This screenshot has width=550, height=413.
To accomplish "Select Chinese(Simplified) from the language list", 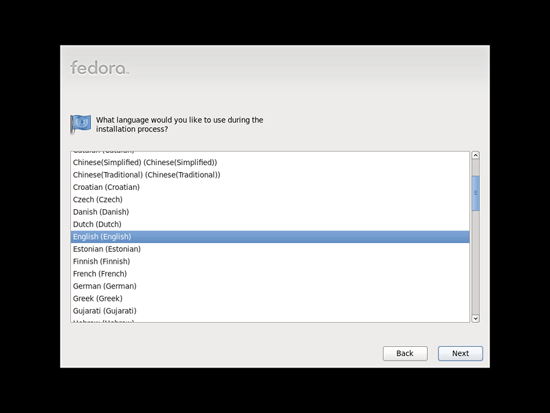I will pyautogui.click(x=270, y=162).
